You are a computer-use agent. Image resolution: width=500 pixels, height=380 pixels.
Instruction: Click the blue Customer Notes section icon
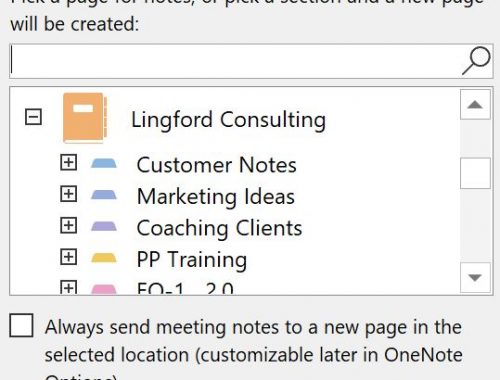pyautogui.click(x=104, y=163)
